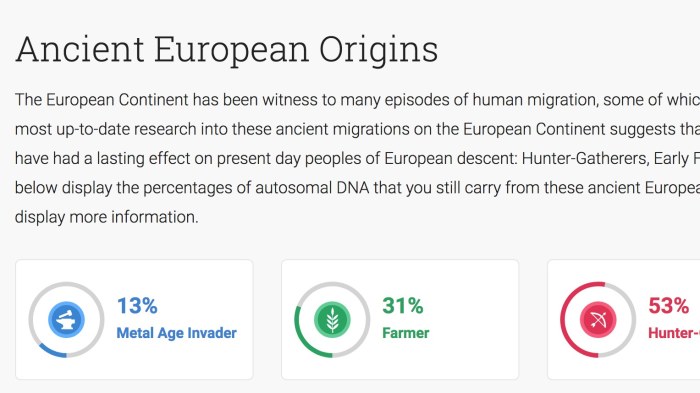Click the line starting 'below display the percentages'
The width and height of the screenshot is (700, 393).
(x=357, y=188)
